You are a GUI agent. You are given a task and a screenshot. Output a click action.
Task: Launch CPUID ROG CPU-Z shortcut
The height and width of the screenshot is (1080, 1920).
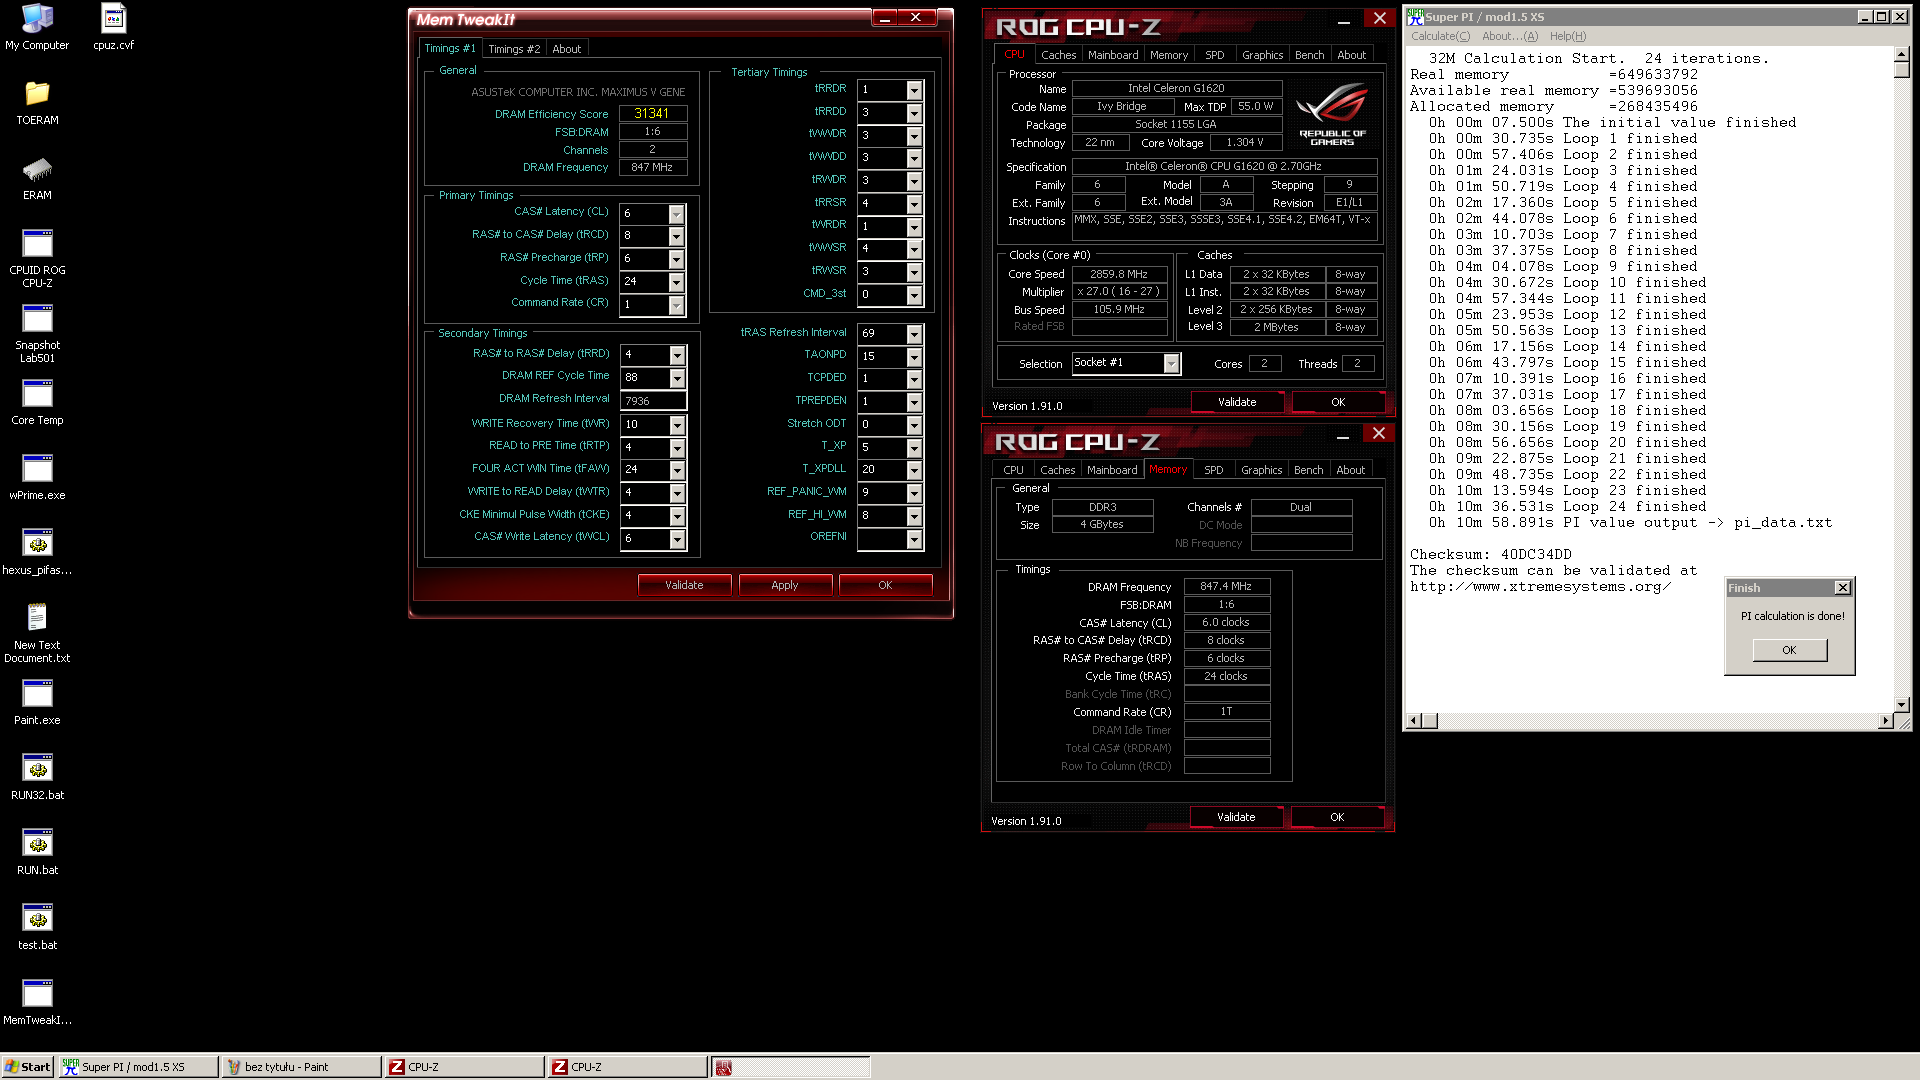tap(37, 258)
